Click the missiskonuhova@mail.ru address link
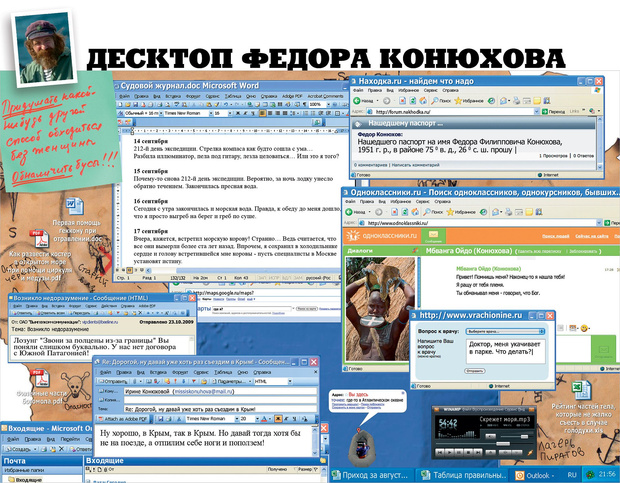 tap(204, 391)
